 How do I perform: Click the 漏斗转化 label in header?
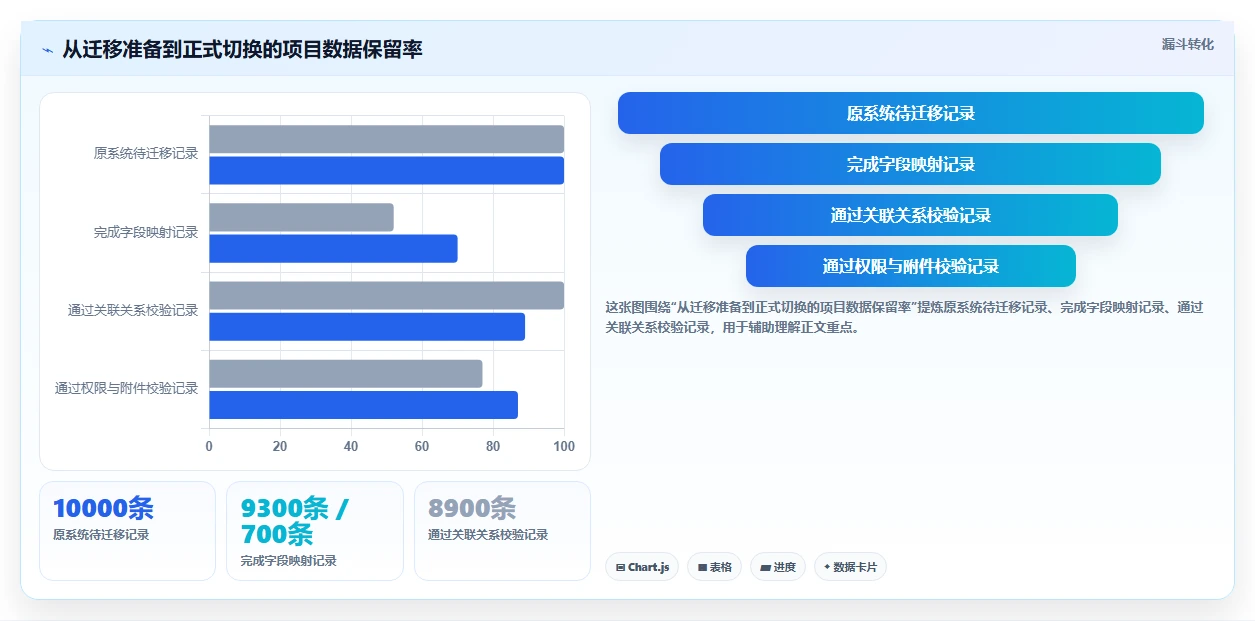(x=1188, y=44)
